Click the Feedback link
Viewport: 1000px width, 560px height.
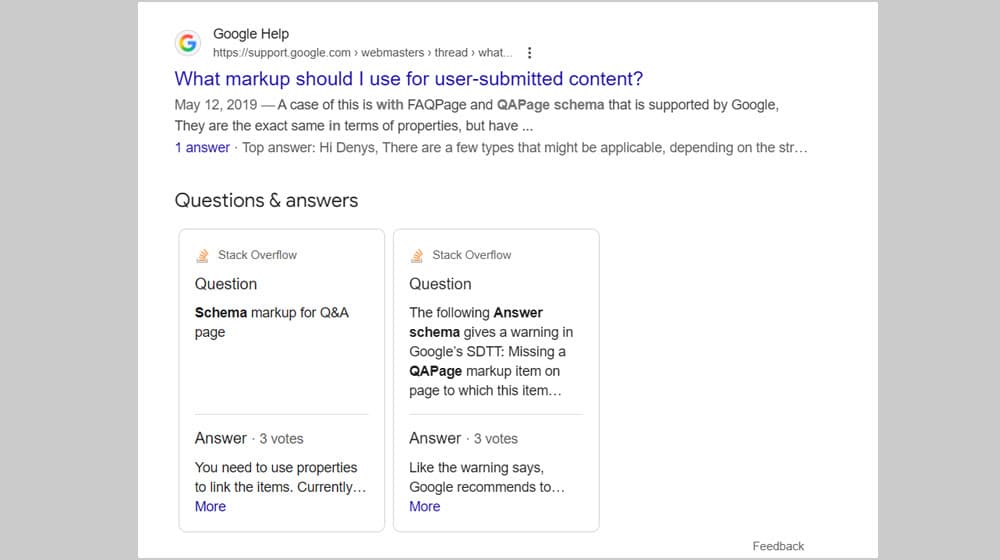[x=778, y=546]
